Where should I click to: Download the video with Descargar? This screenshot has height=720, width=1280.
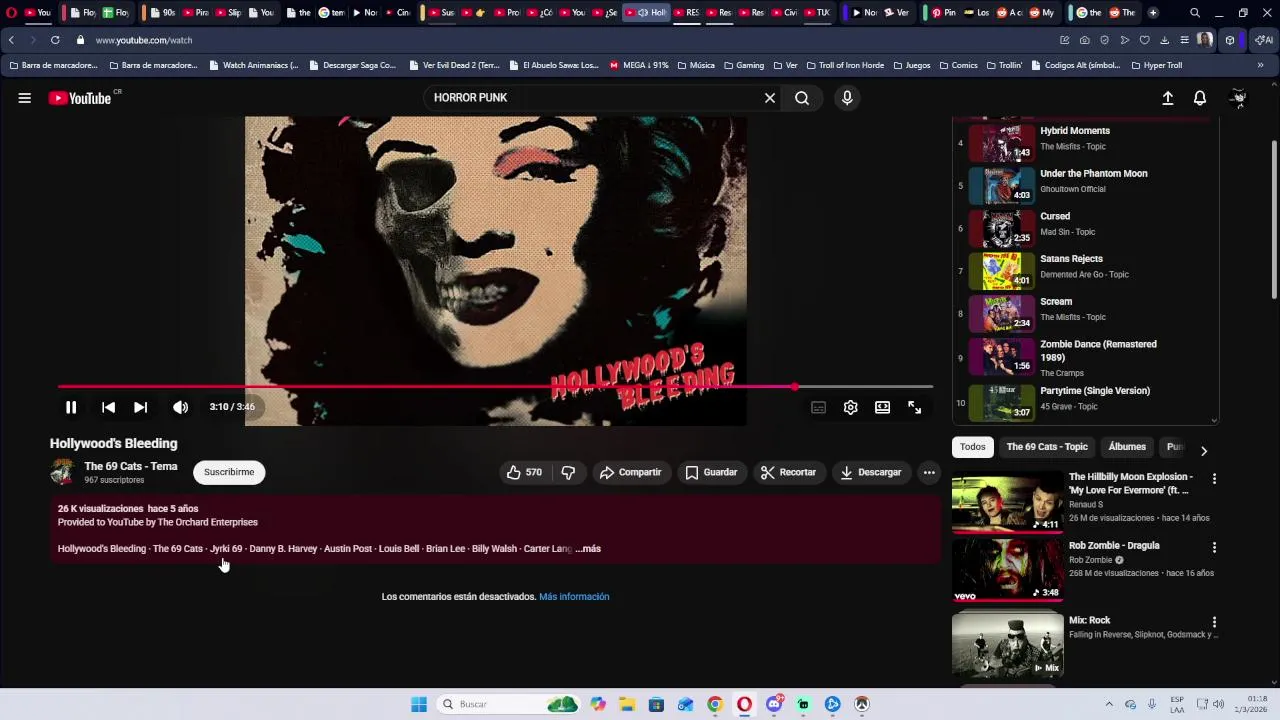(871, 472)
